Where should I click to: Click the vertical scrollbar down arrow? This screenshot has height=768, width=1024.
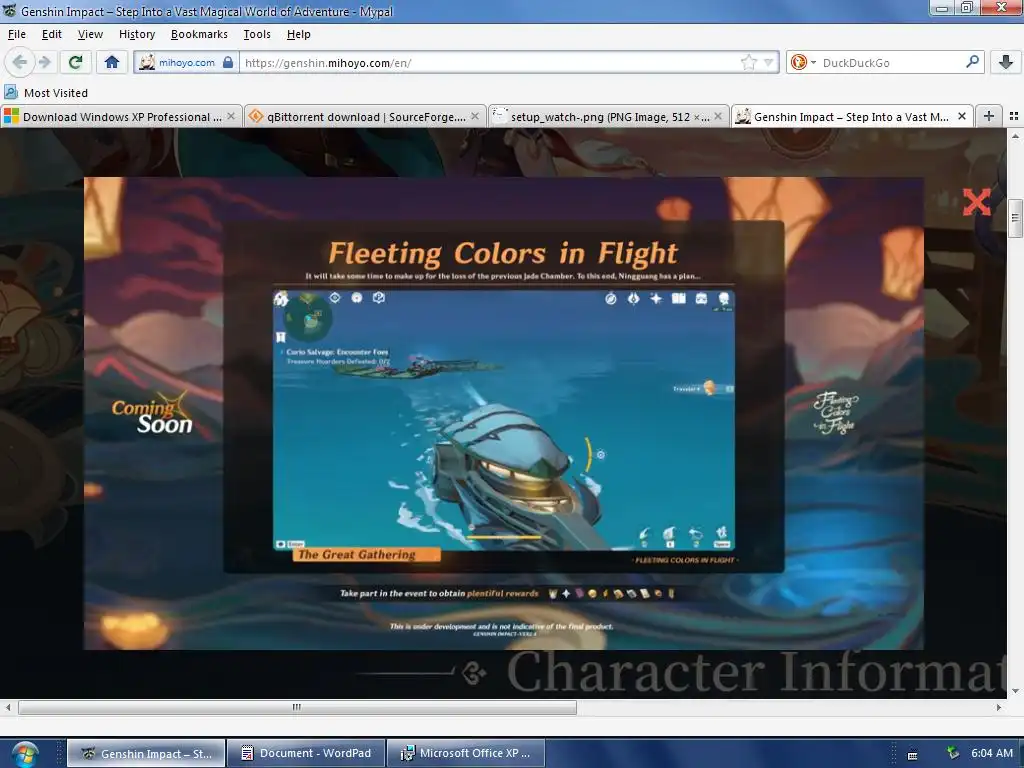tap(1015, 691)
